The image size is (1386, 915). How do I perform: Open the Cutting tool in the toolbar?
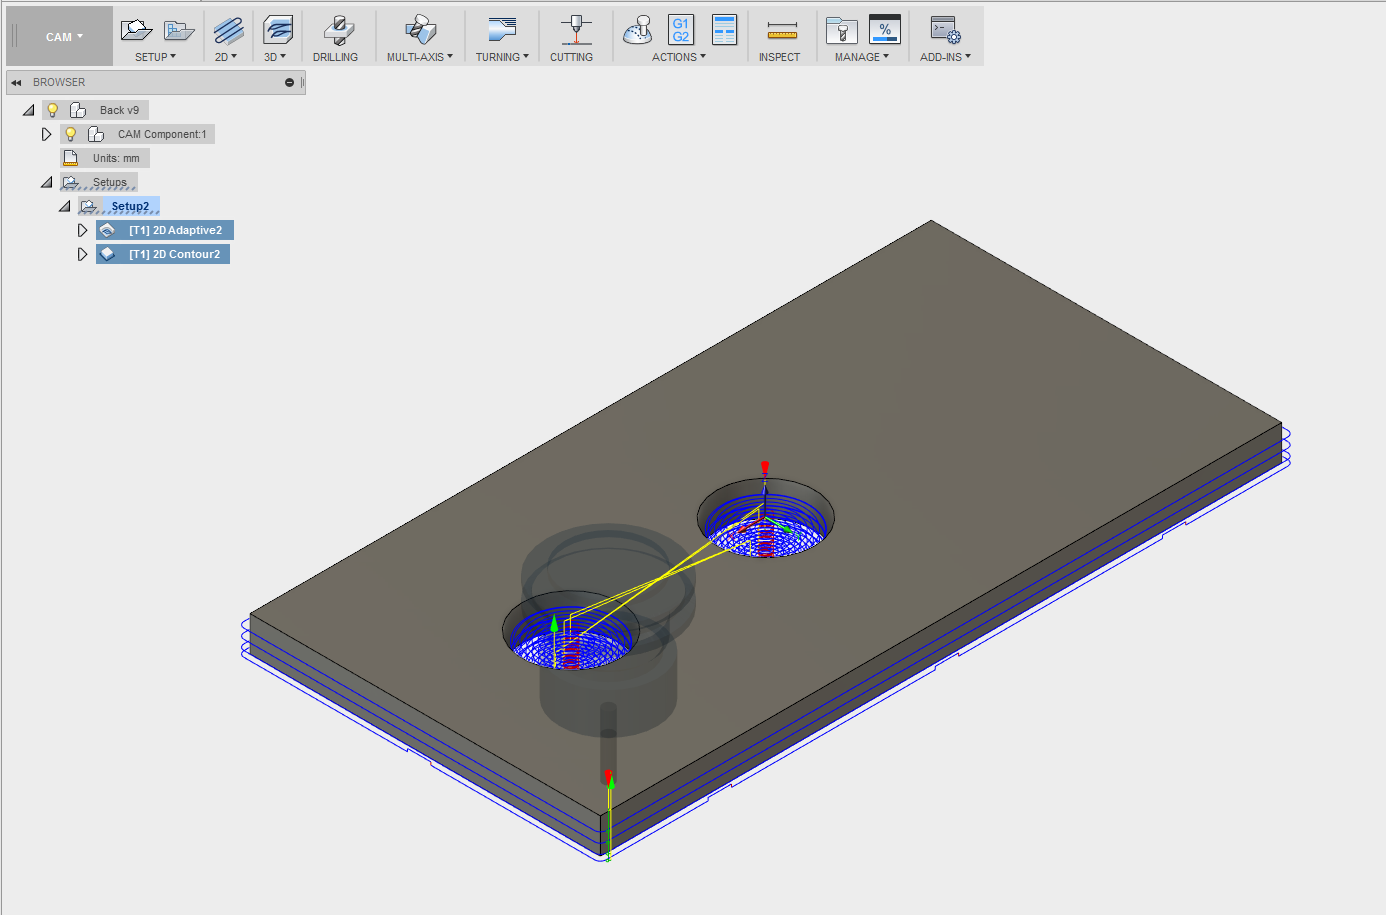point(571,31)
